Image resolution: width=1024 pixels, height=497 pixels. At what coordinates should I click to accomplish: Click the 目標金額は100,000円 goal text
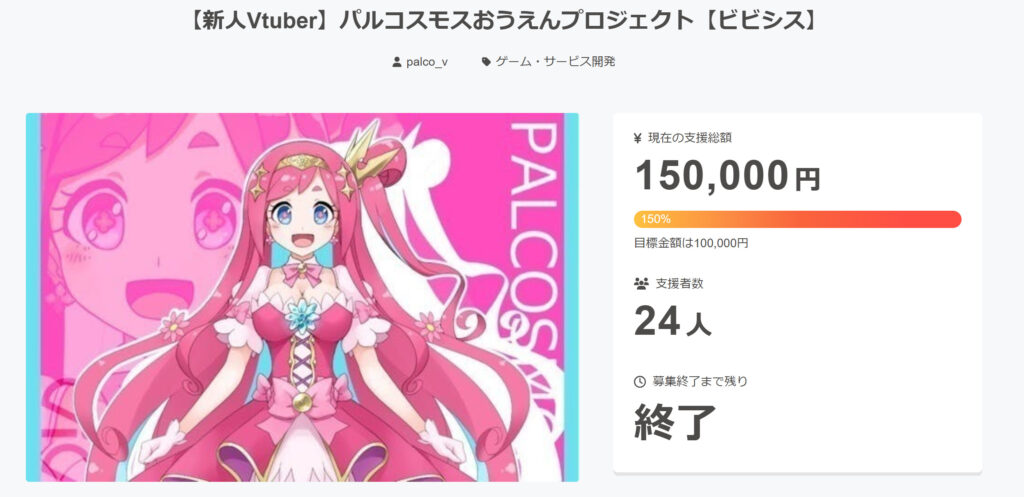691,243
